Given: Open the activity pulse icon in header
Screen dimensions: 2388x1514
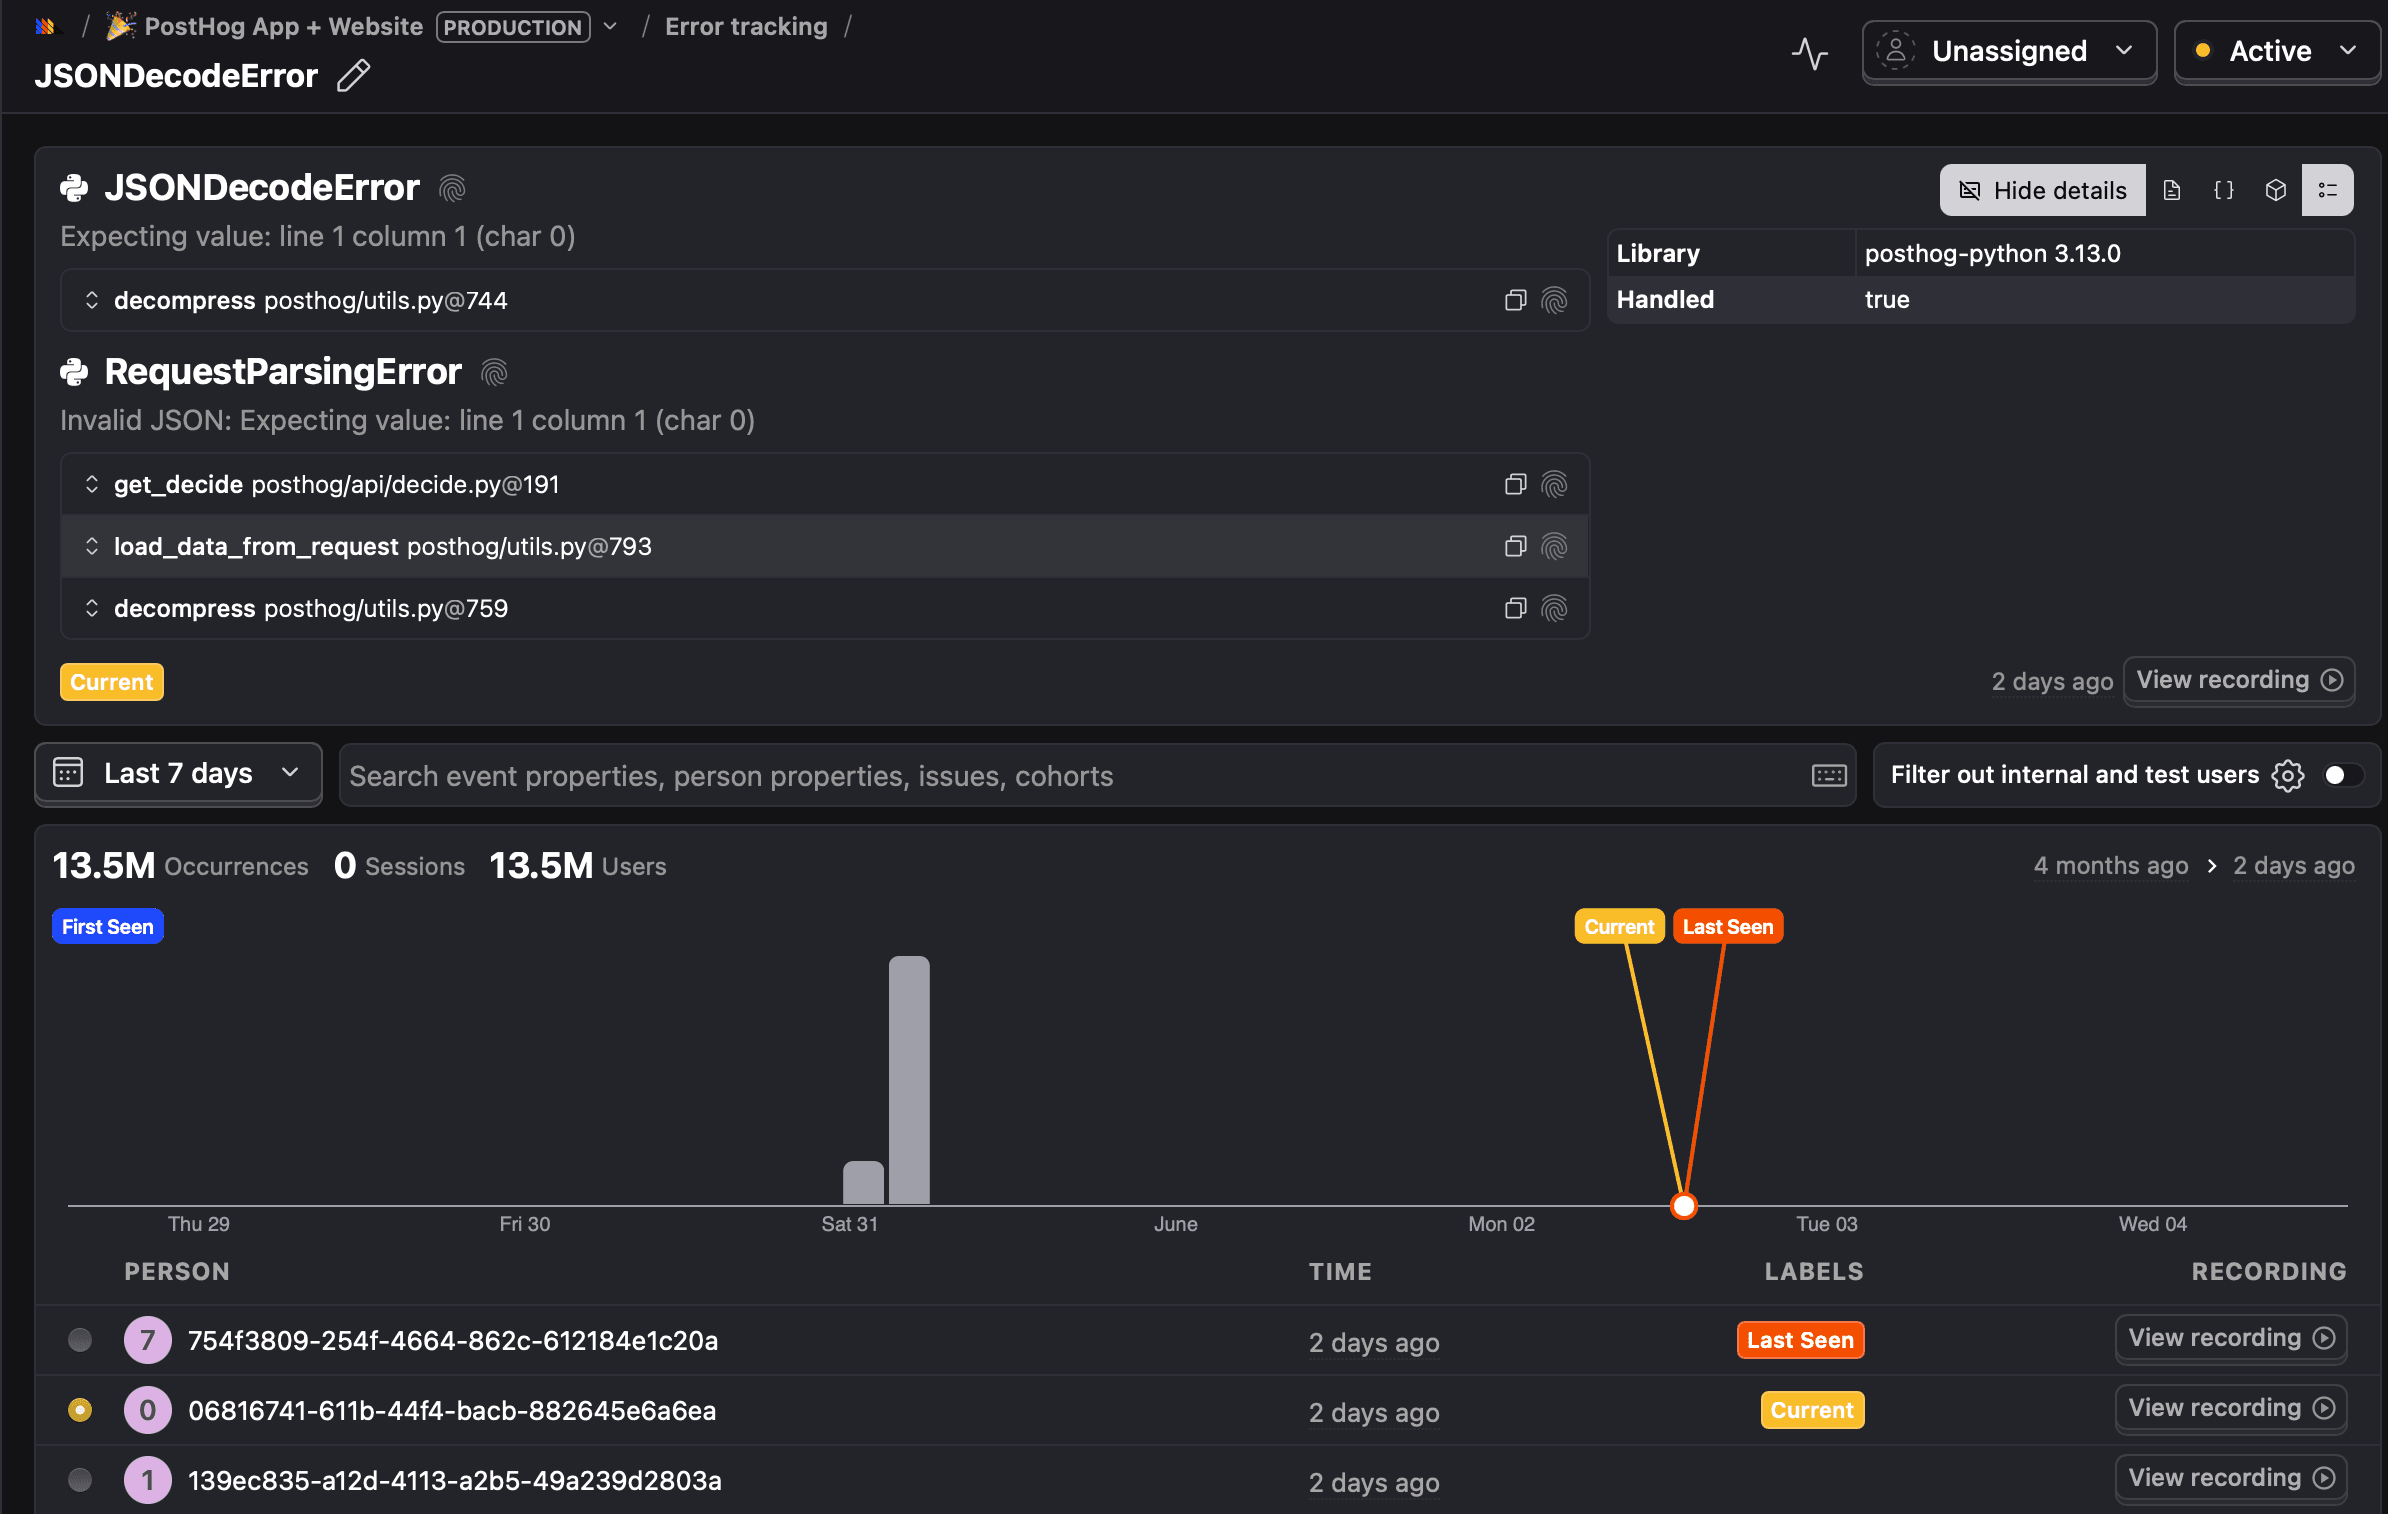Looking at the screenshot, I should (1809, 52).
